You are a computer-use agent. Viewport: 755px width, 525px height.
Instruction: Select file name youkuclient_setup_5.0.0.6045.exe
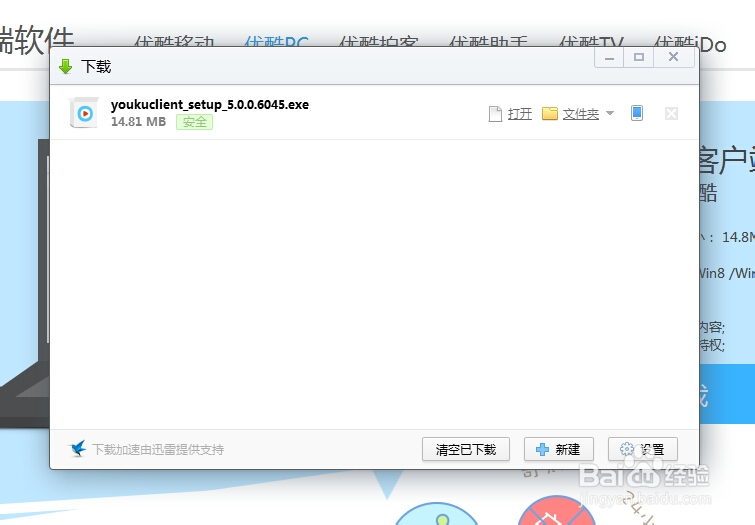[x=210, y=105]
